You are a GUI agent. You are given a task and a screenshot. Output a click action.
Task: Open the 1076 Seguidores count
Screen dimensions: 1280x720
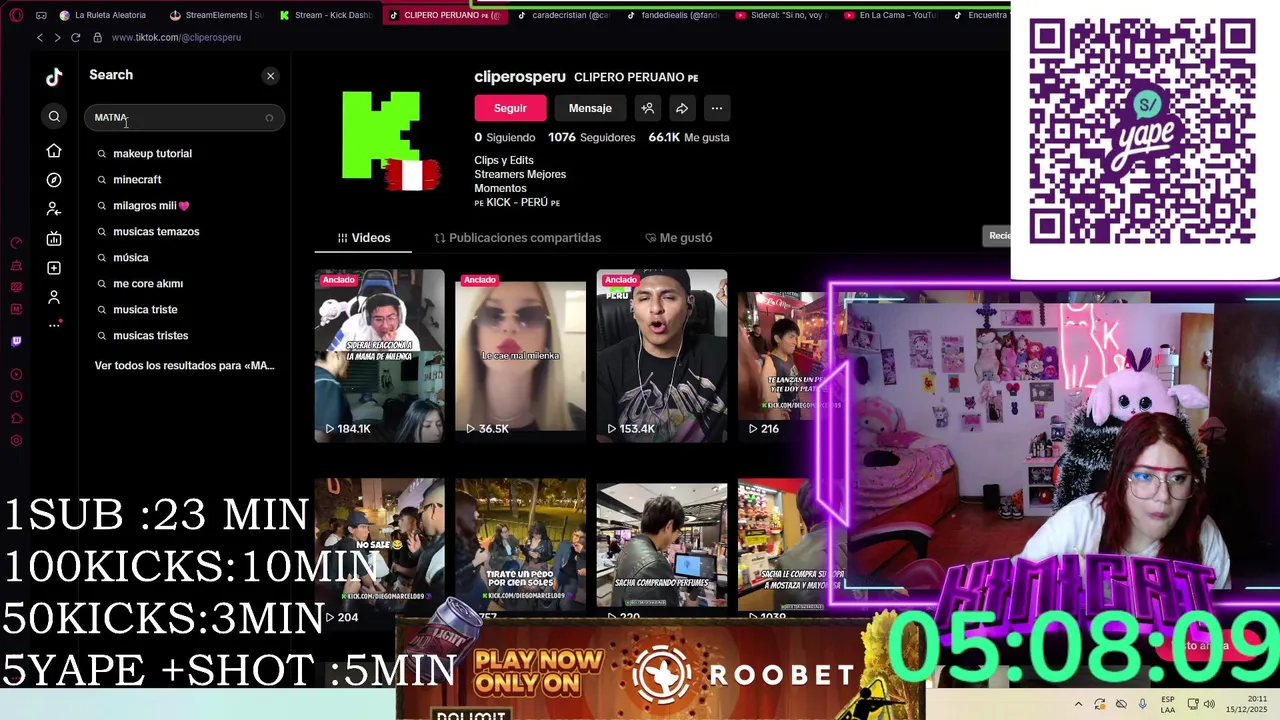pos(591,138)
